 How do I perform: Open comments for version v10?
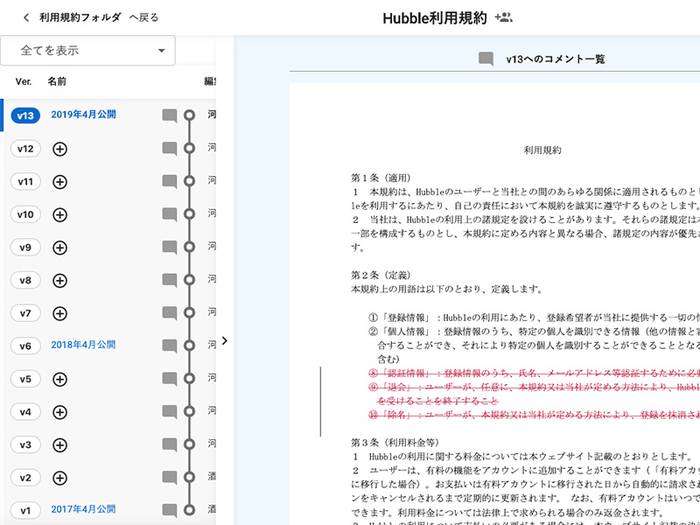coord(170,215)
